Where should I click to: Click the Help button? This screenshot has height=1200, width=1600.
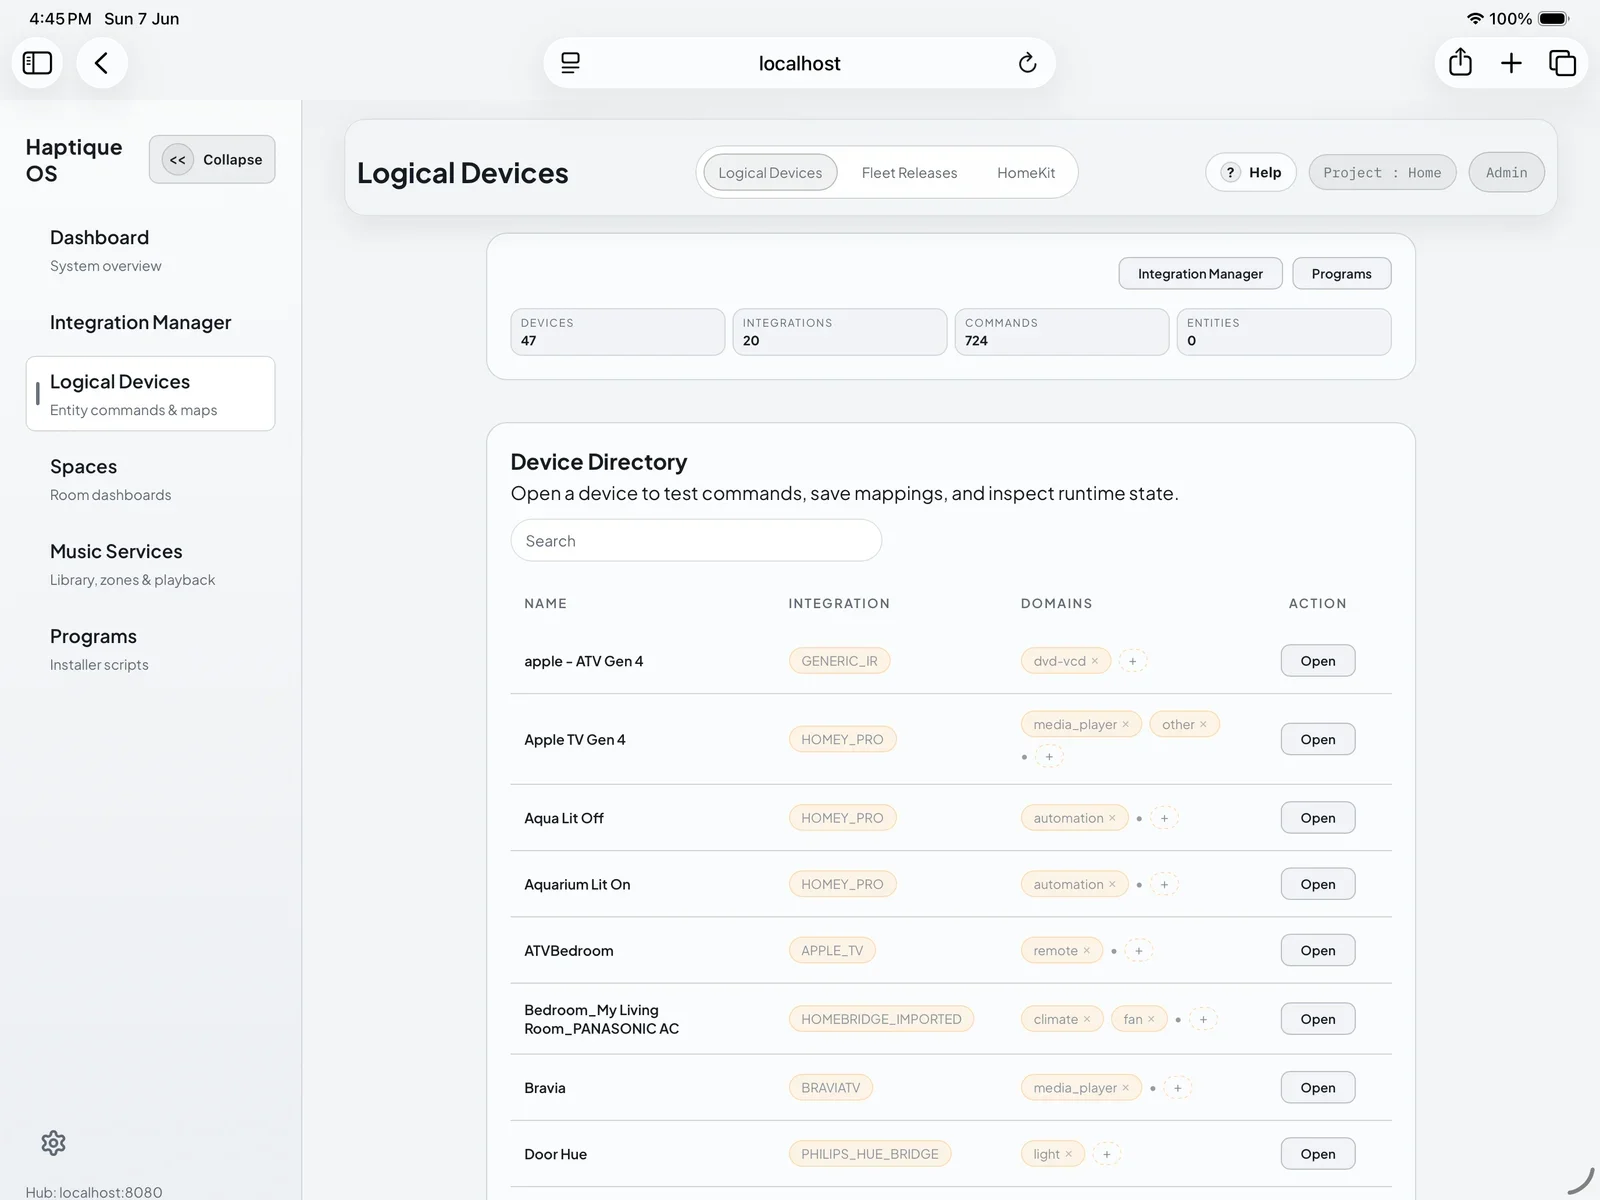tap(1251, 172)
